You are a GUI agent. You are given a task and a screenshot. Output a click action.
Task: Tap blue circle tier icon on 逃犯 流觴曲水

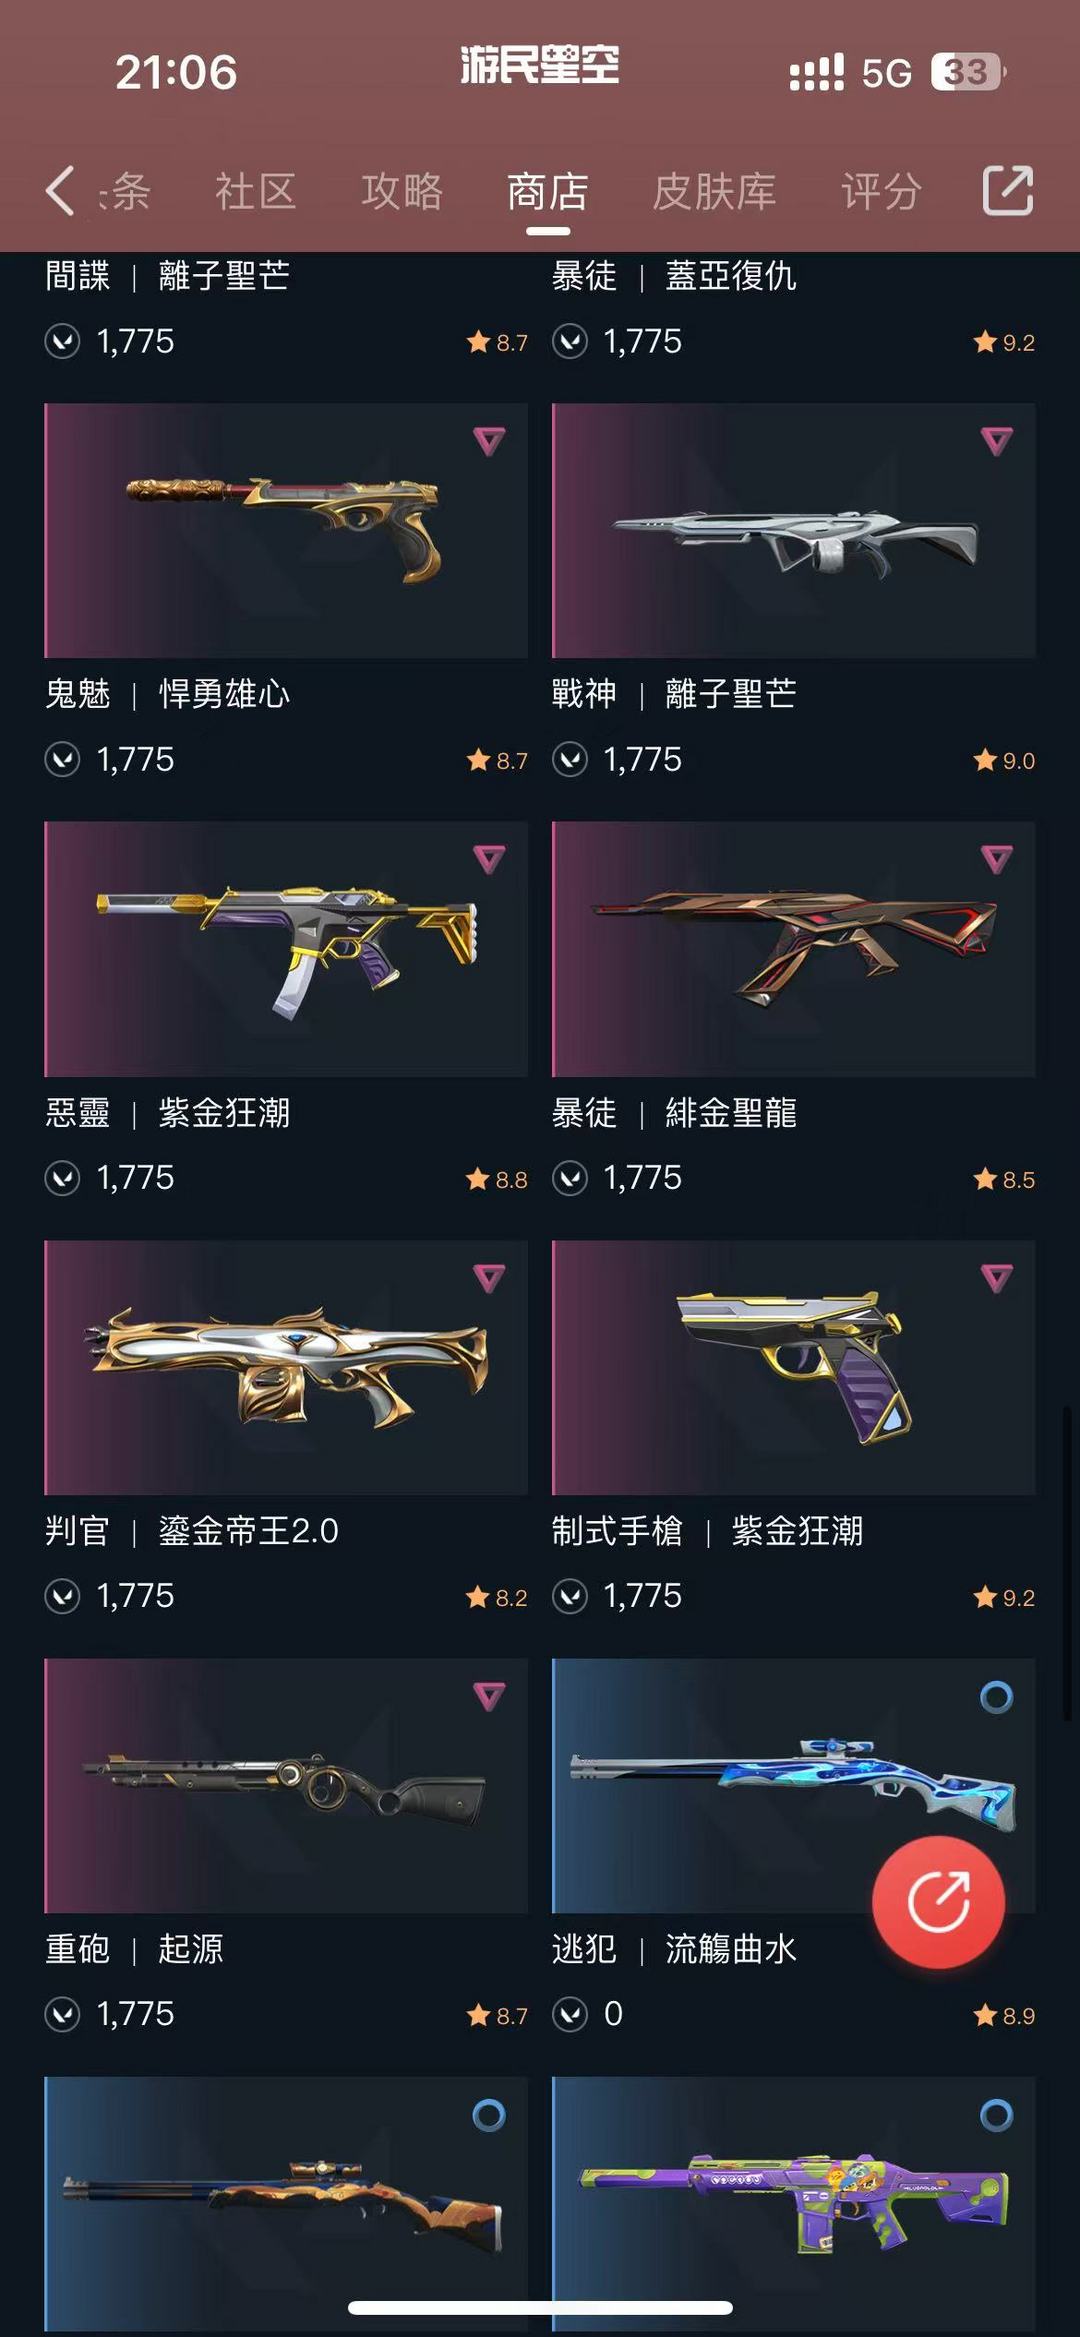(996, 1696)
